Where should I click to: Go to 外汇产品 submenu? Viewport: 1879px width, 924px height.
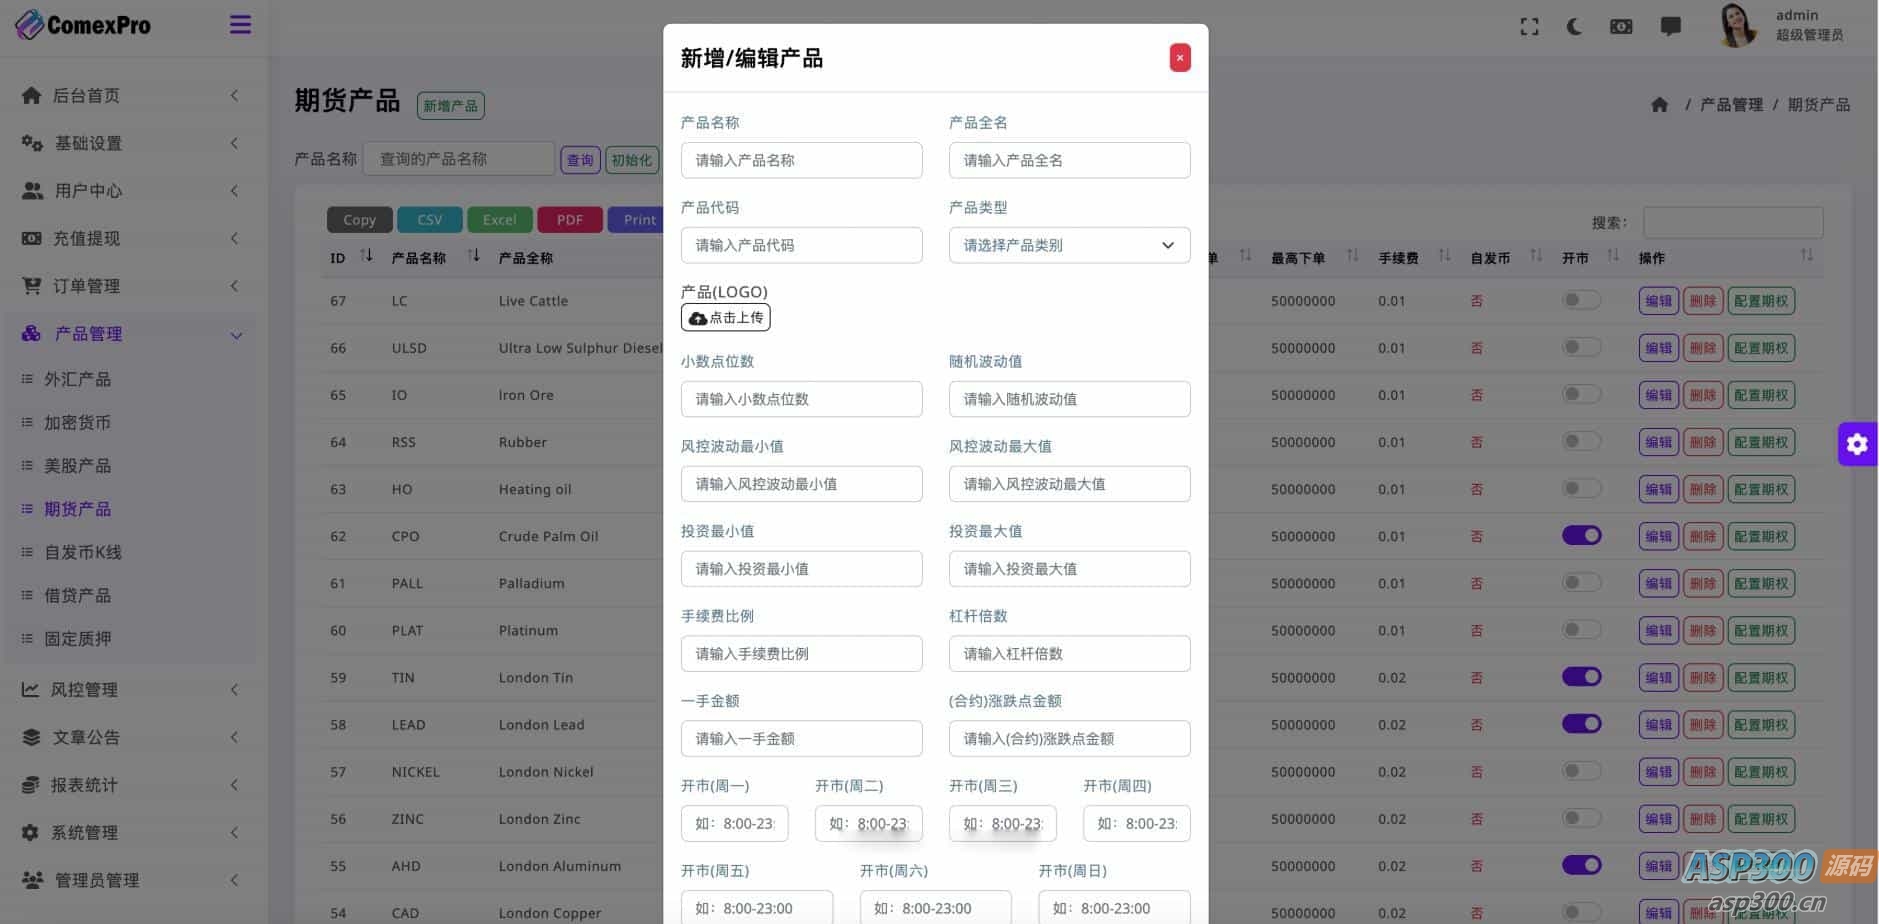77,380
